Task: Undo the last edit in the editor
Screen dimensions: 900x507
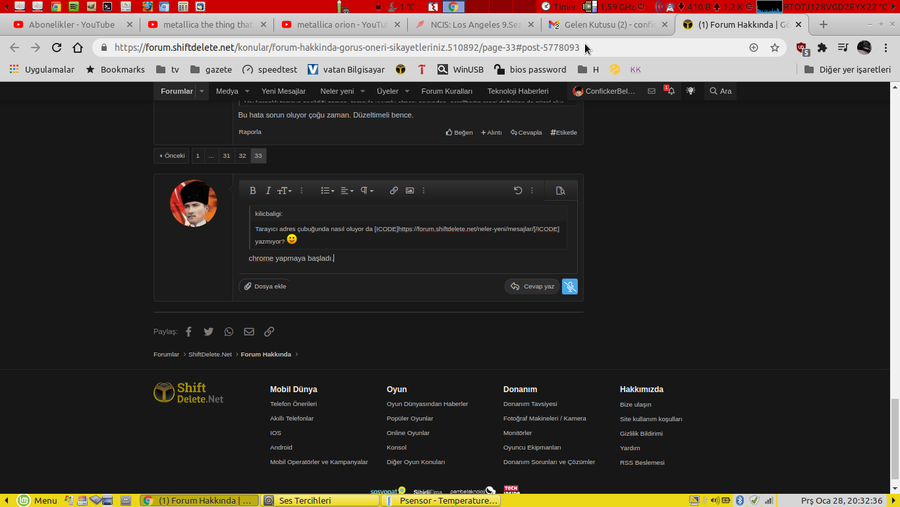Action: tap(518, 191)
